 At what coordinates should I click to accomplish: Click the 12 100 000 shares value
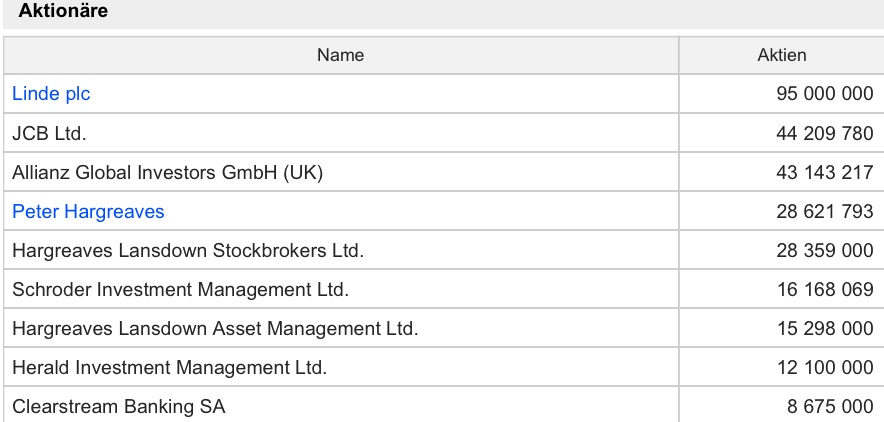(824, 368)
